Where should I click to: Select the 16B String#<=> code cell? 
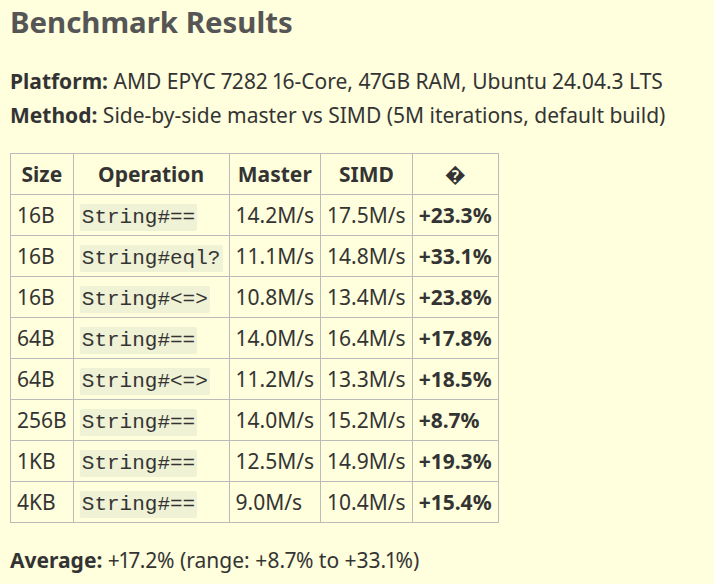click(145, 299)
